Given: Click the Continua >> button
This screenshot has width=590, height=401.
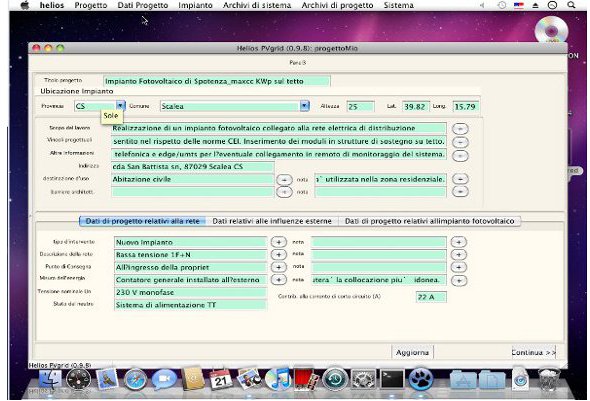Looking at the screenshot, I should (534, 352).
